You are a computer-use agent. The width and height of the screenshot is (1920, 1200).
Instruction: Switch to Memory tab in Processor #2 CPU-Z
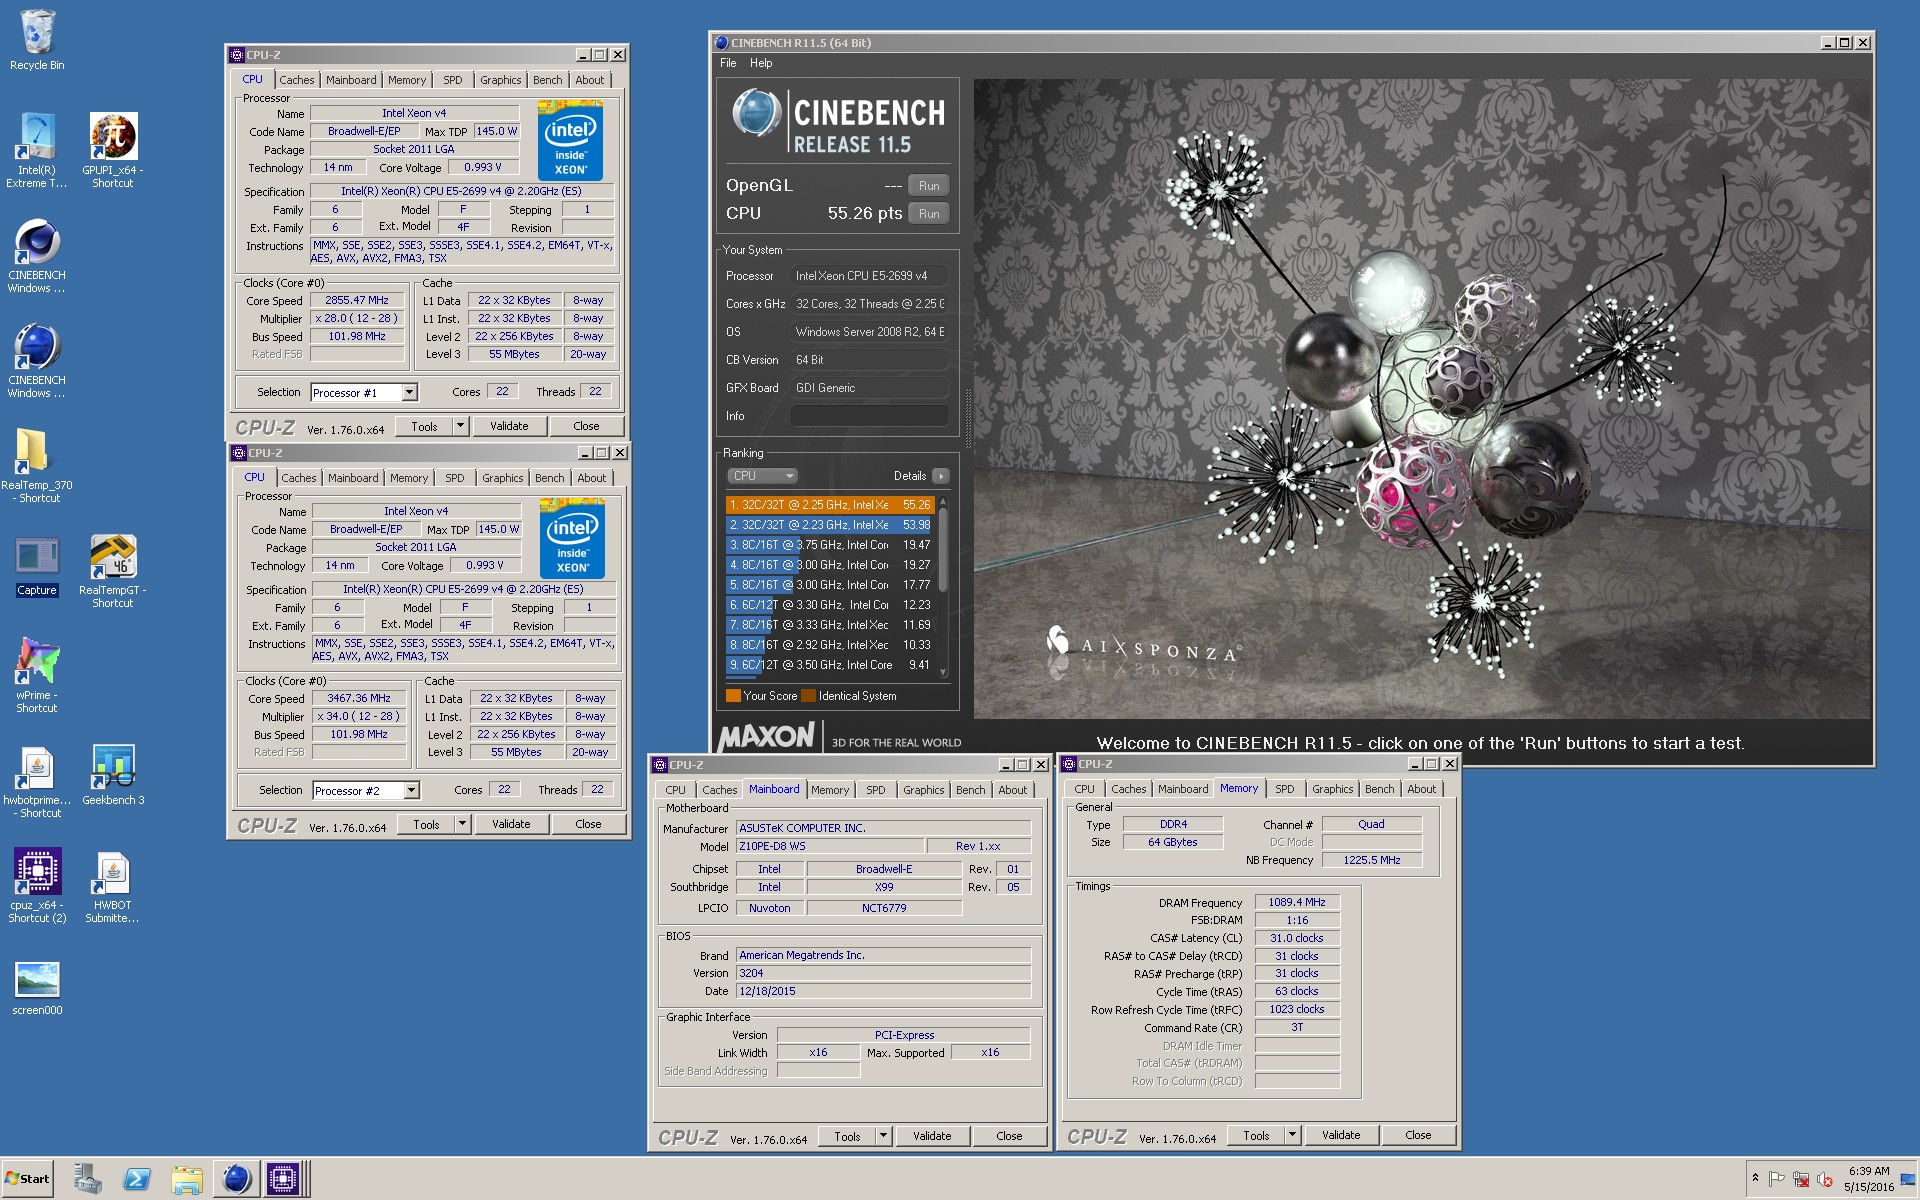(409, 478)
